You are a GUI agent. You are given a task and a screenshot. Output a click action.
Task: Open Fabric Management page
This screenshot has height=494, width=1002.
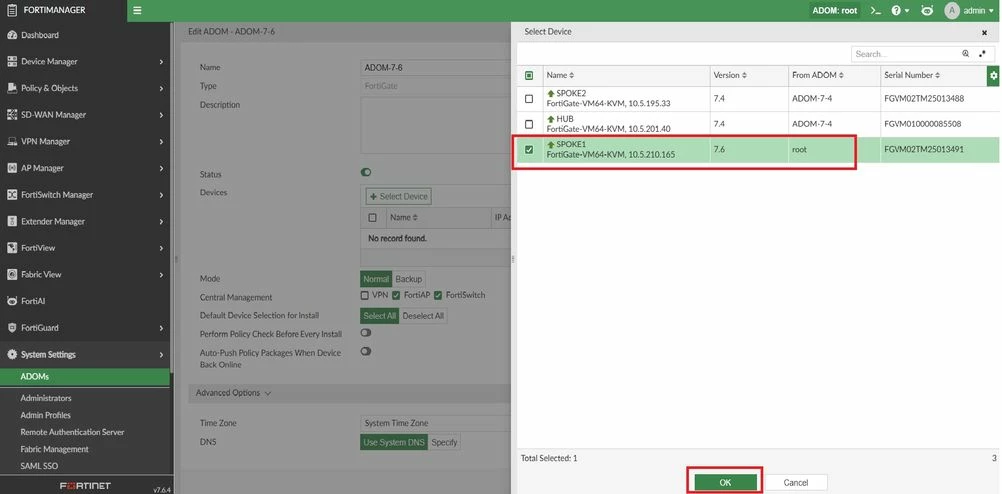coord(54,449)
